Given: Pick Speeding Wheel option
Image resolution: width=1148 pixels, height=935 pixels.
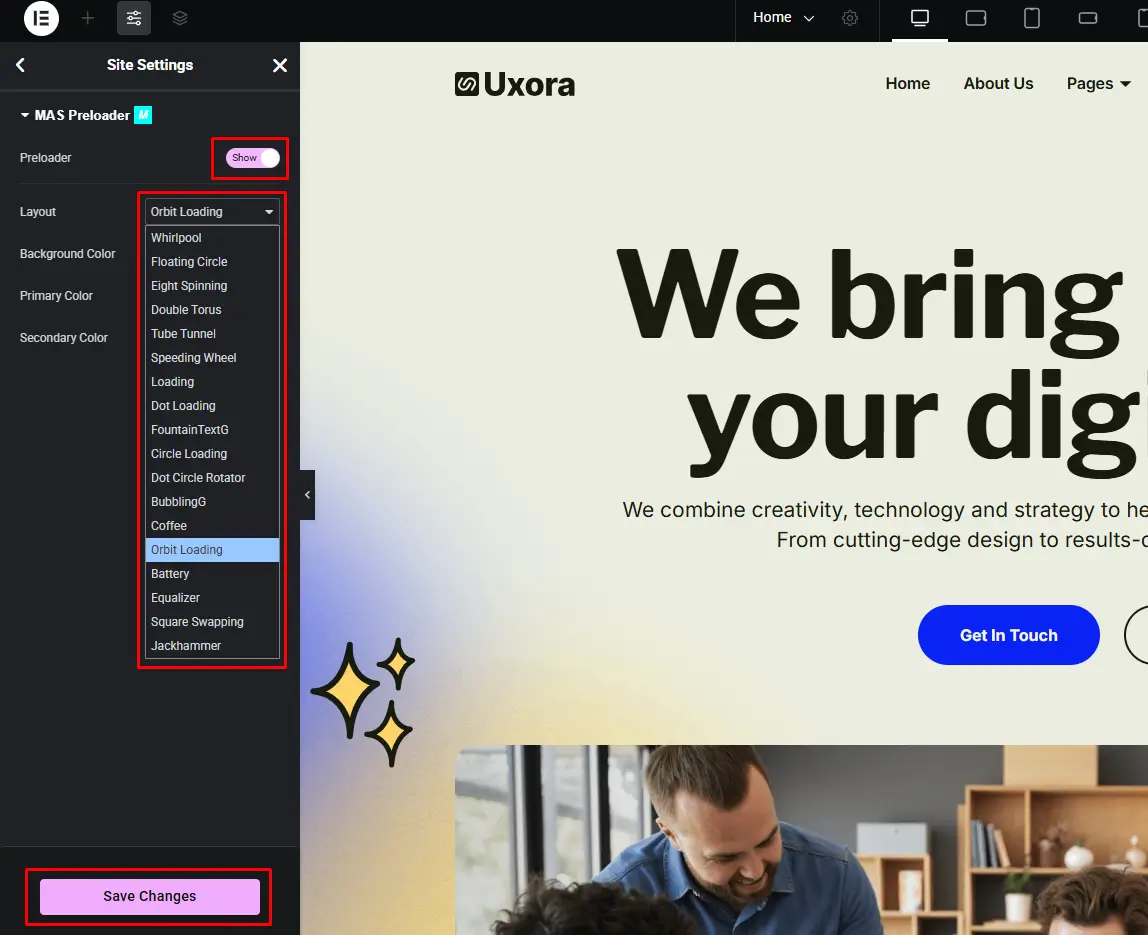Looking at the screenshot, I should click(x=212, y=358).
